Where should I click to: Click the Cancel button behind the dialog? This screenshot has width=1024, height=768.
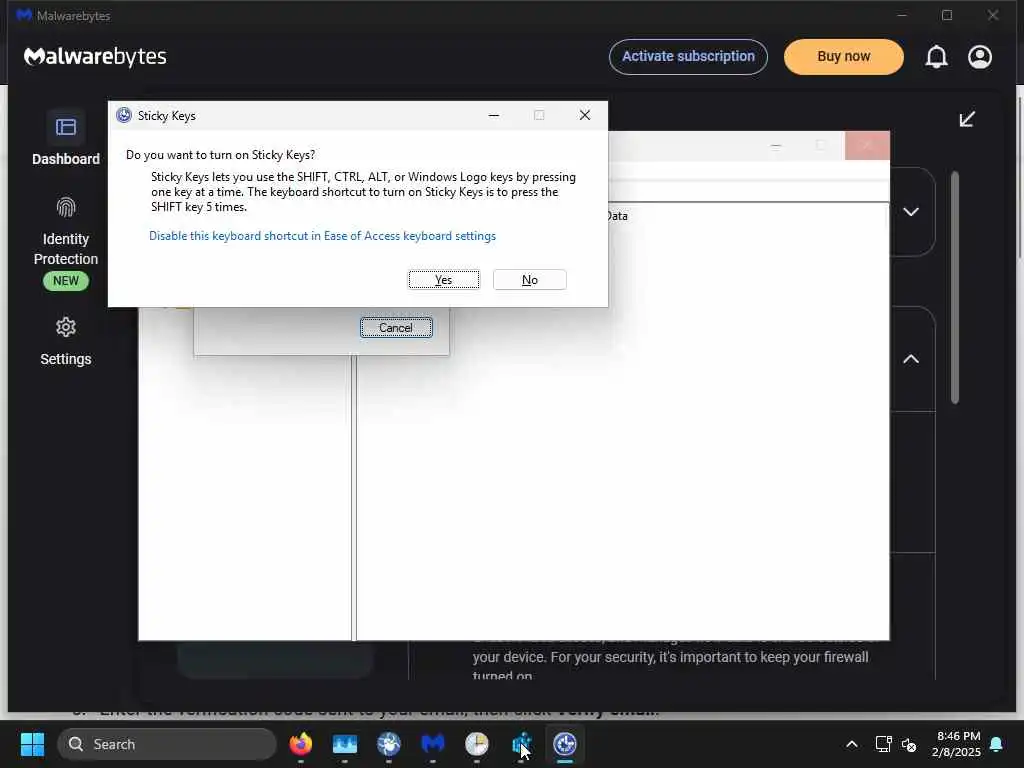pos(396,328)
